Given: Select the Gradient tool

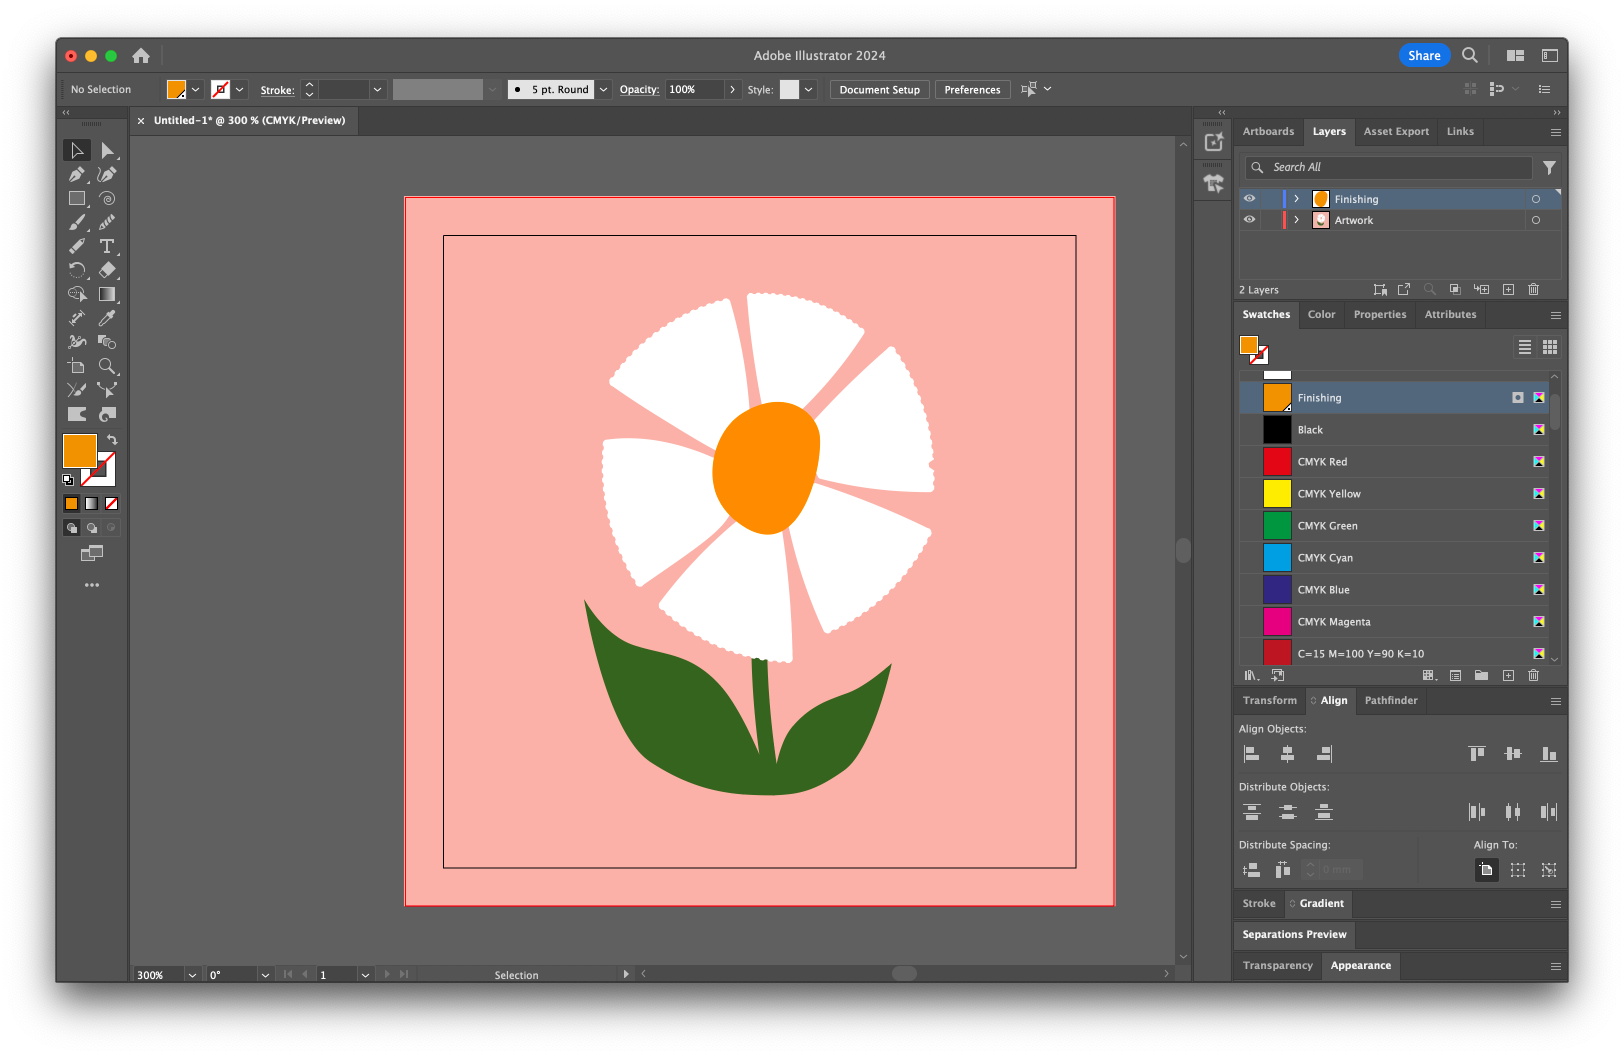Looking at the screenshot, I should (107, 294).
